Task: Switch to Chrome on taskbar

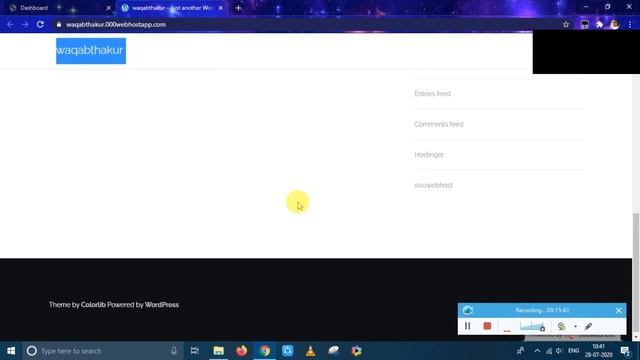Action: (264, 351)
